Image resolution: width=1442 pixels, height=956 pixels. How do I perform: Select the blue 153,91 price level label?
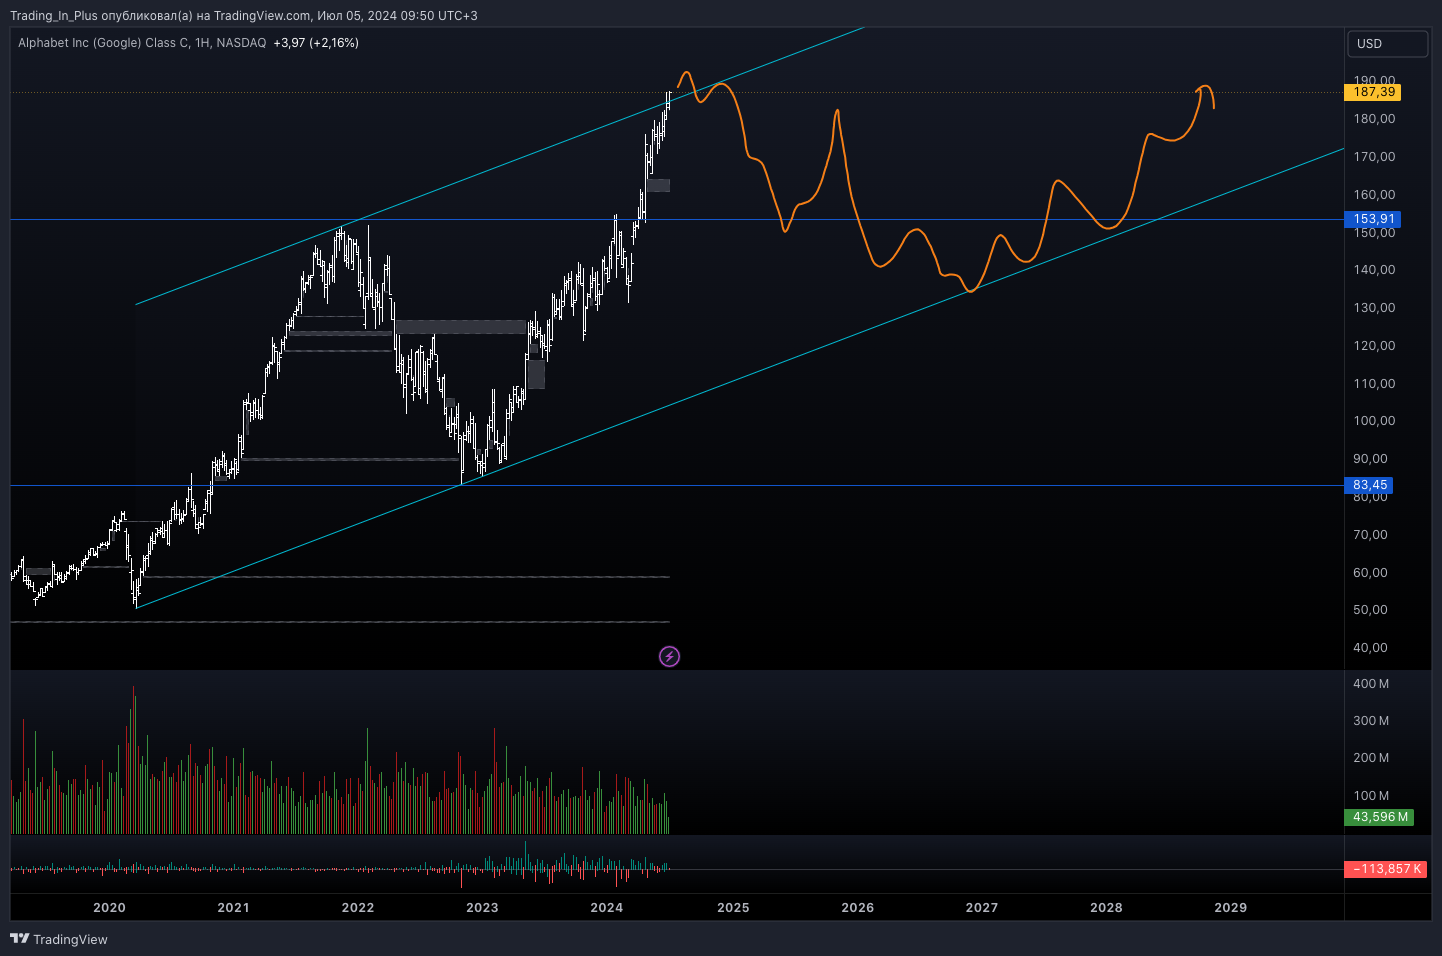[x=1373, y=219]
